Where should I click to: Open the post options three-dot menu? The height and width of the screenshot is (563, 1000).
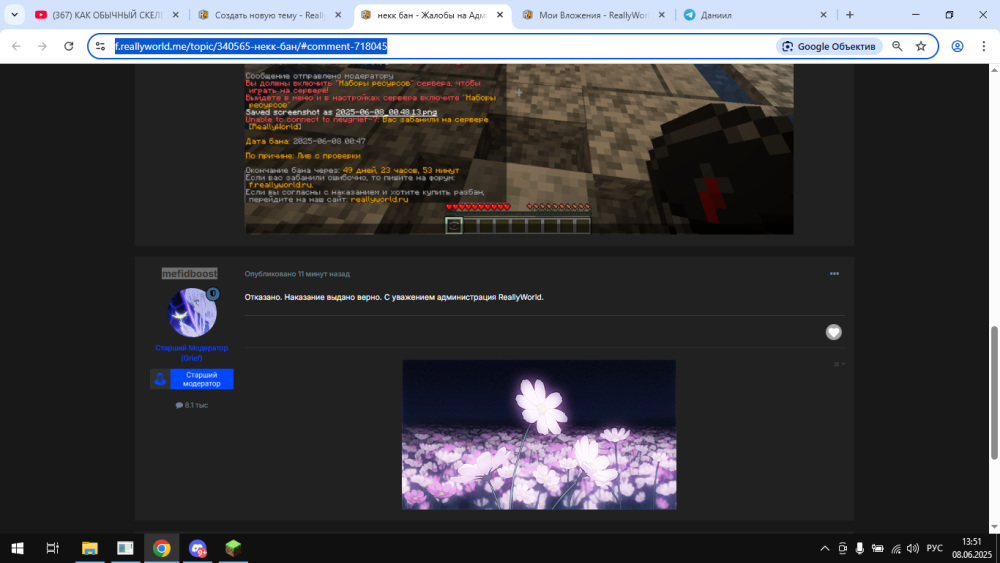point(834,274)
